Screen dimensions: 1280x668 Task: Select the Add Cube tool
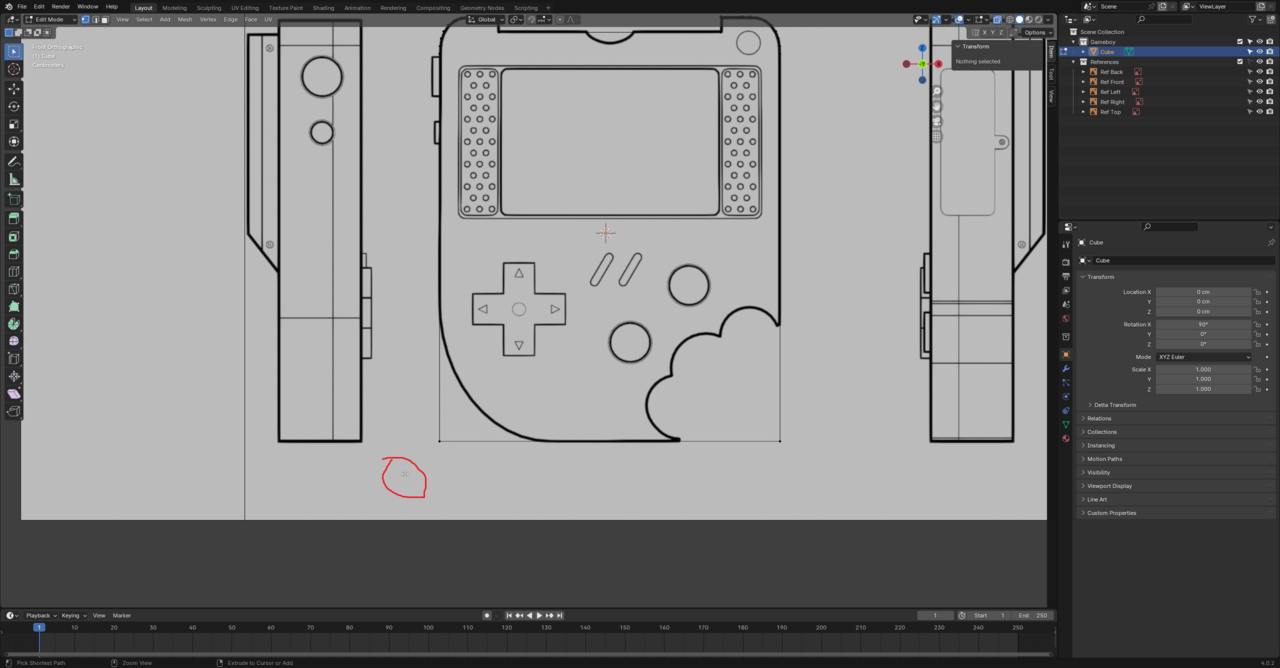click(14, 199)
